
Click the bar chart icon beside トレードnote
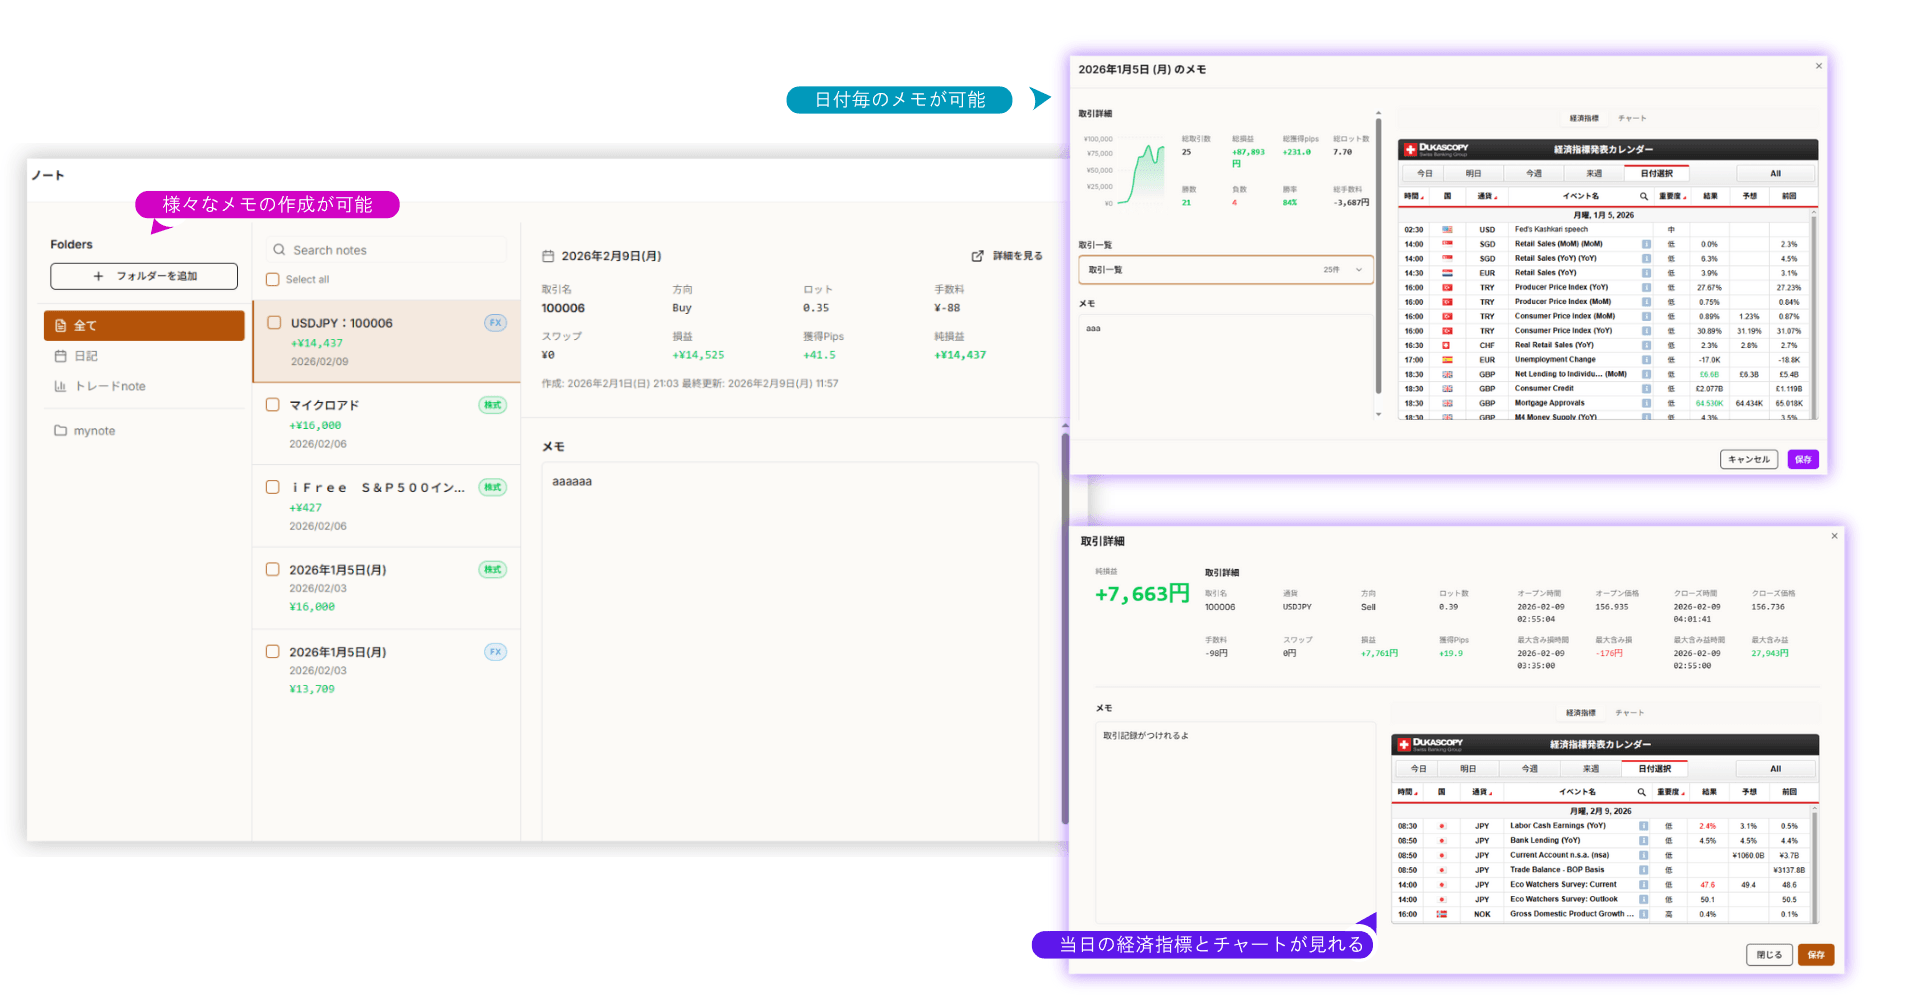pos(60,386)
